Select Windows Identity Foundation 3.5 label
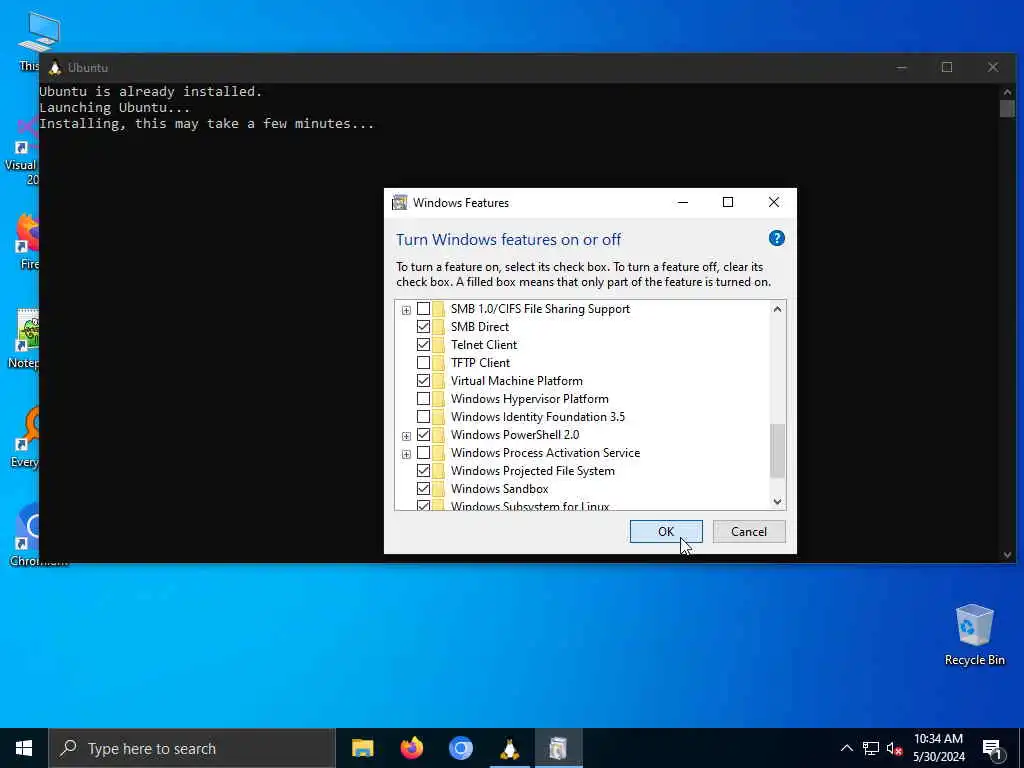The height and width of the screenshot is (768, 1024). [x=537, y=417]
